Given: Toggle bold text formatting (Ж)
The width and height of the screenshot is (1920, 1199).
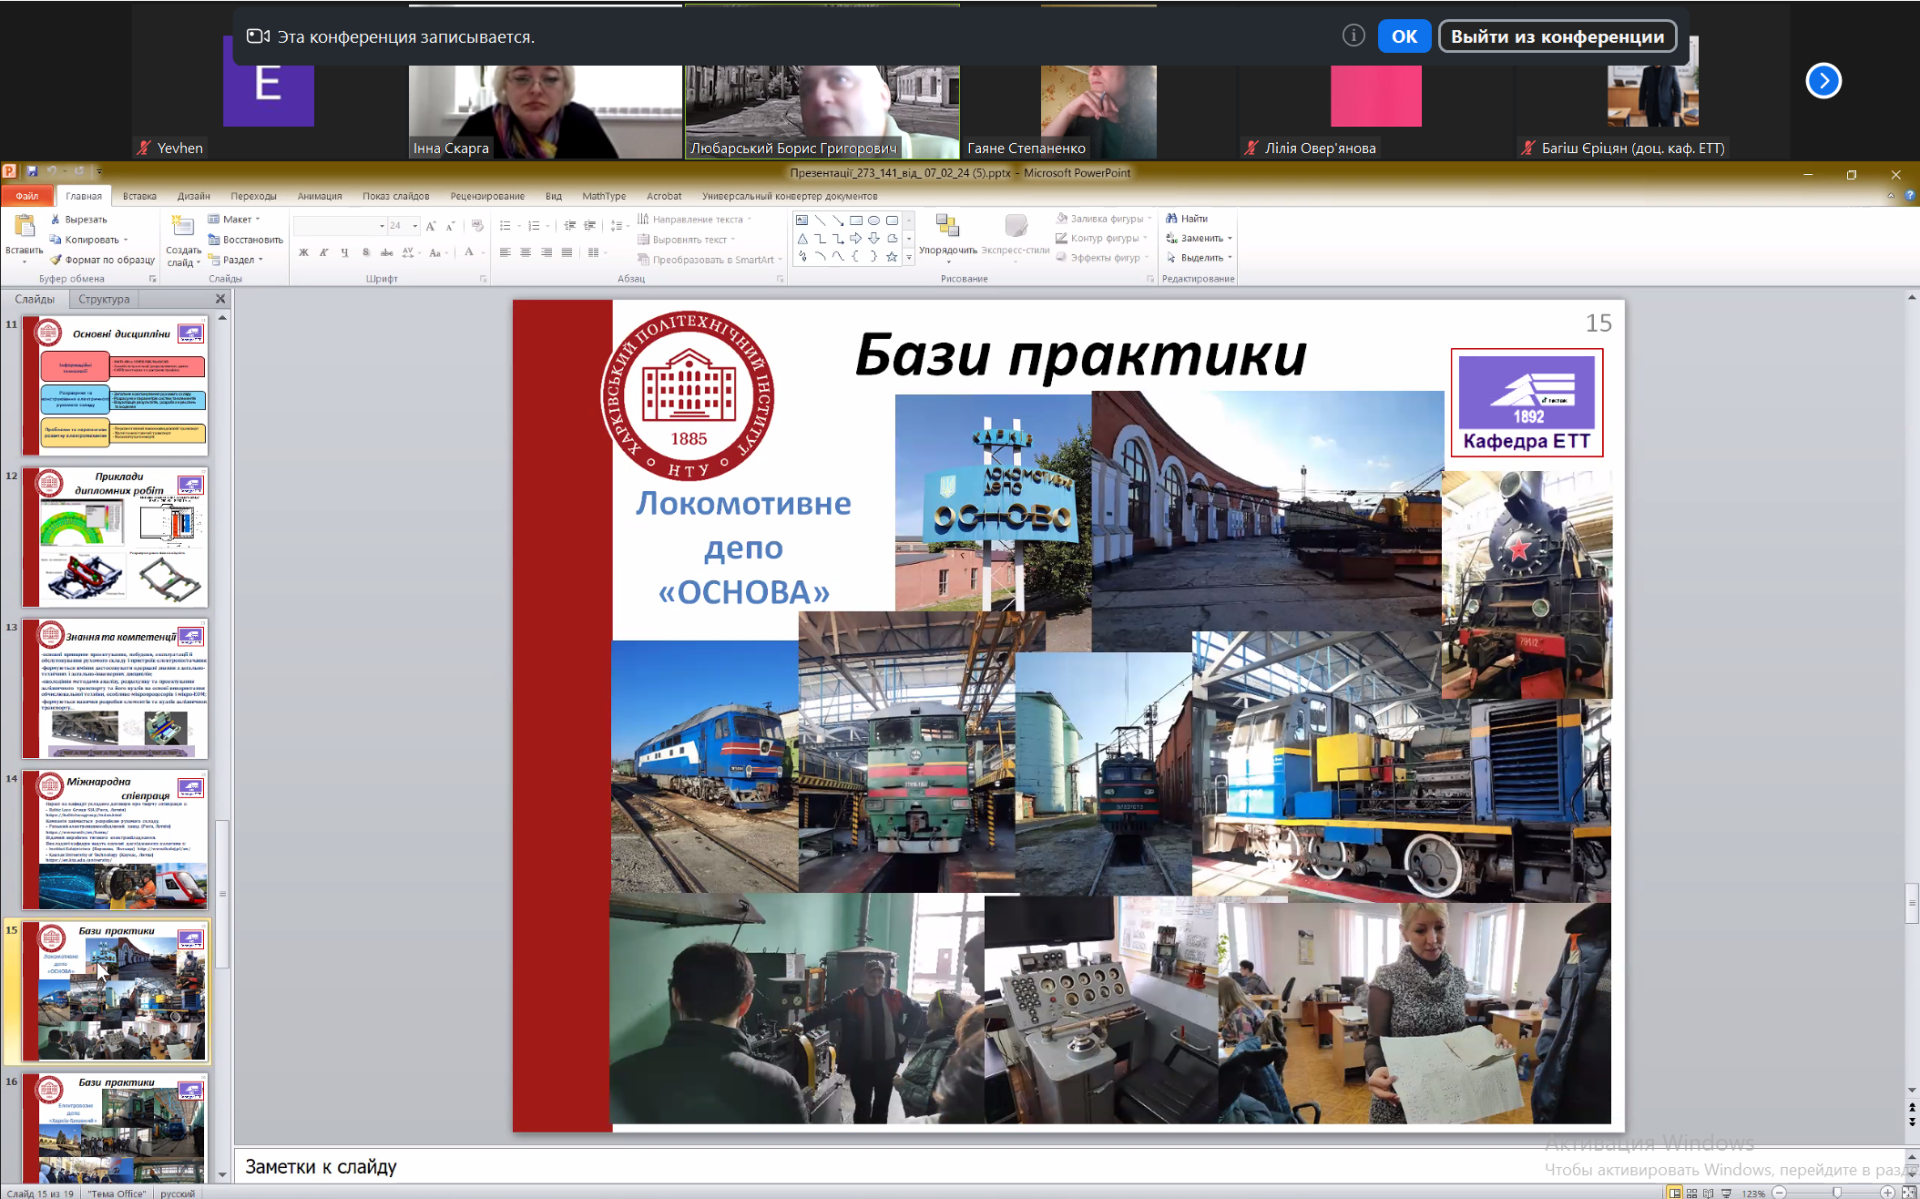Looking at the screenshot, I should coord(303,253).
